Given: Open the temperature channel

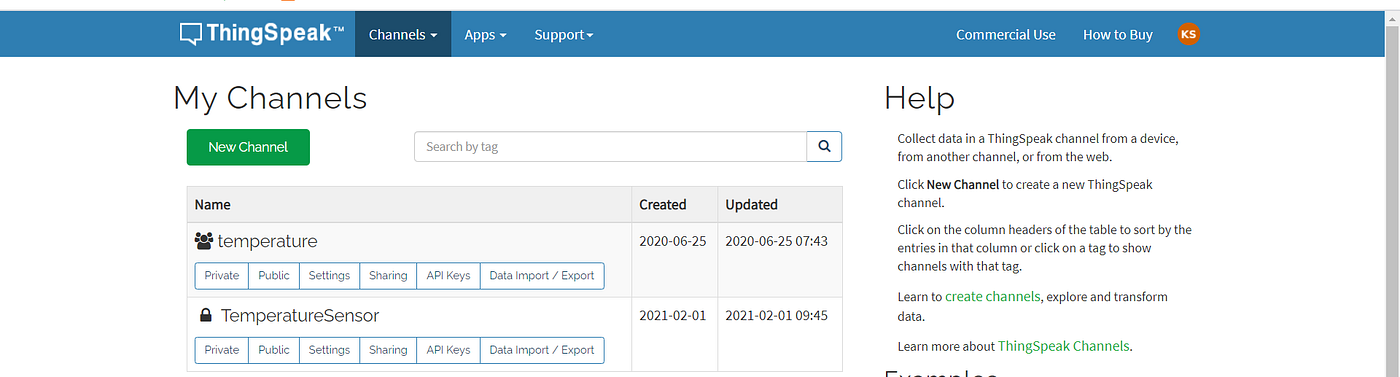Looking at the screenshot, I should point(267,241).
